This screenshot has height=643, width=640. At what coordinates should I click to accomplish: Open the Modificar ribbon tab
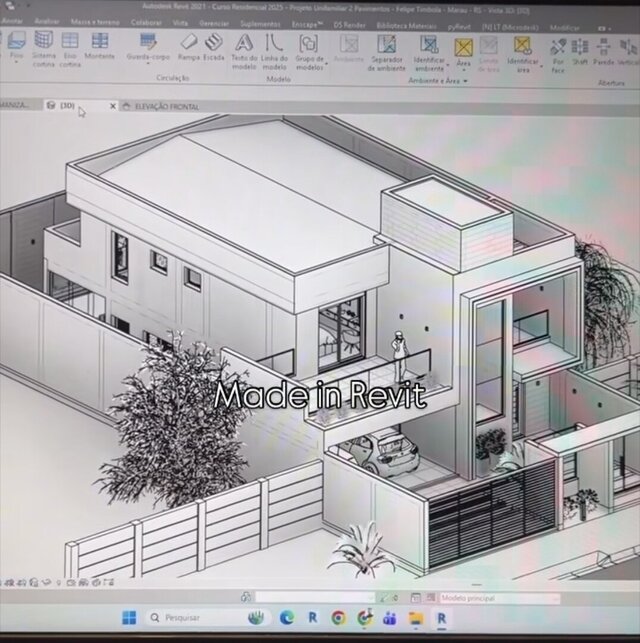pos(565,28)
